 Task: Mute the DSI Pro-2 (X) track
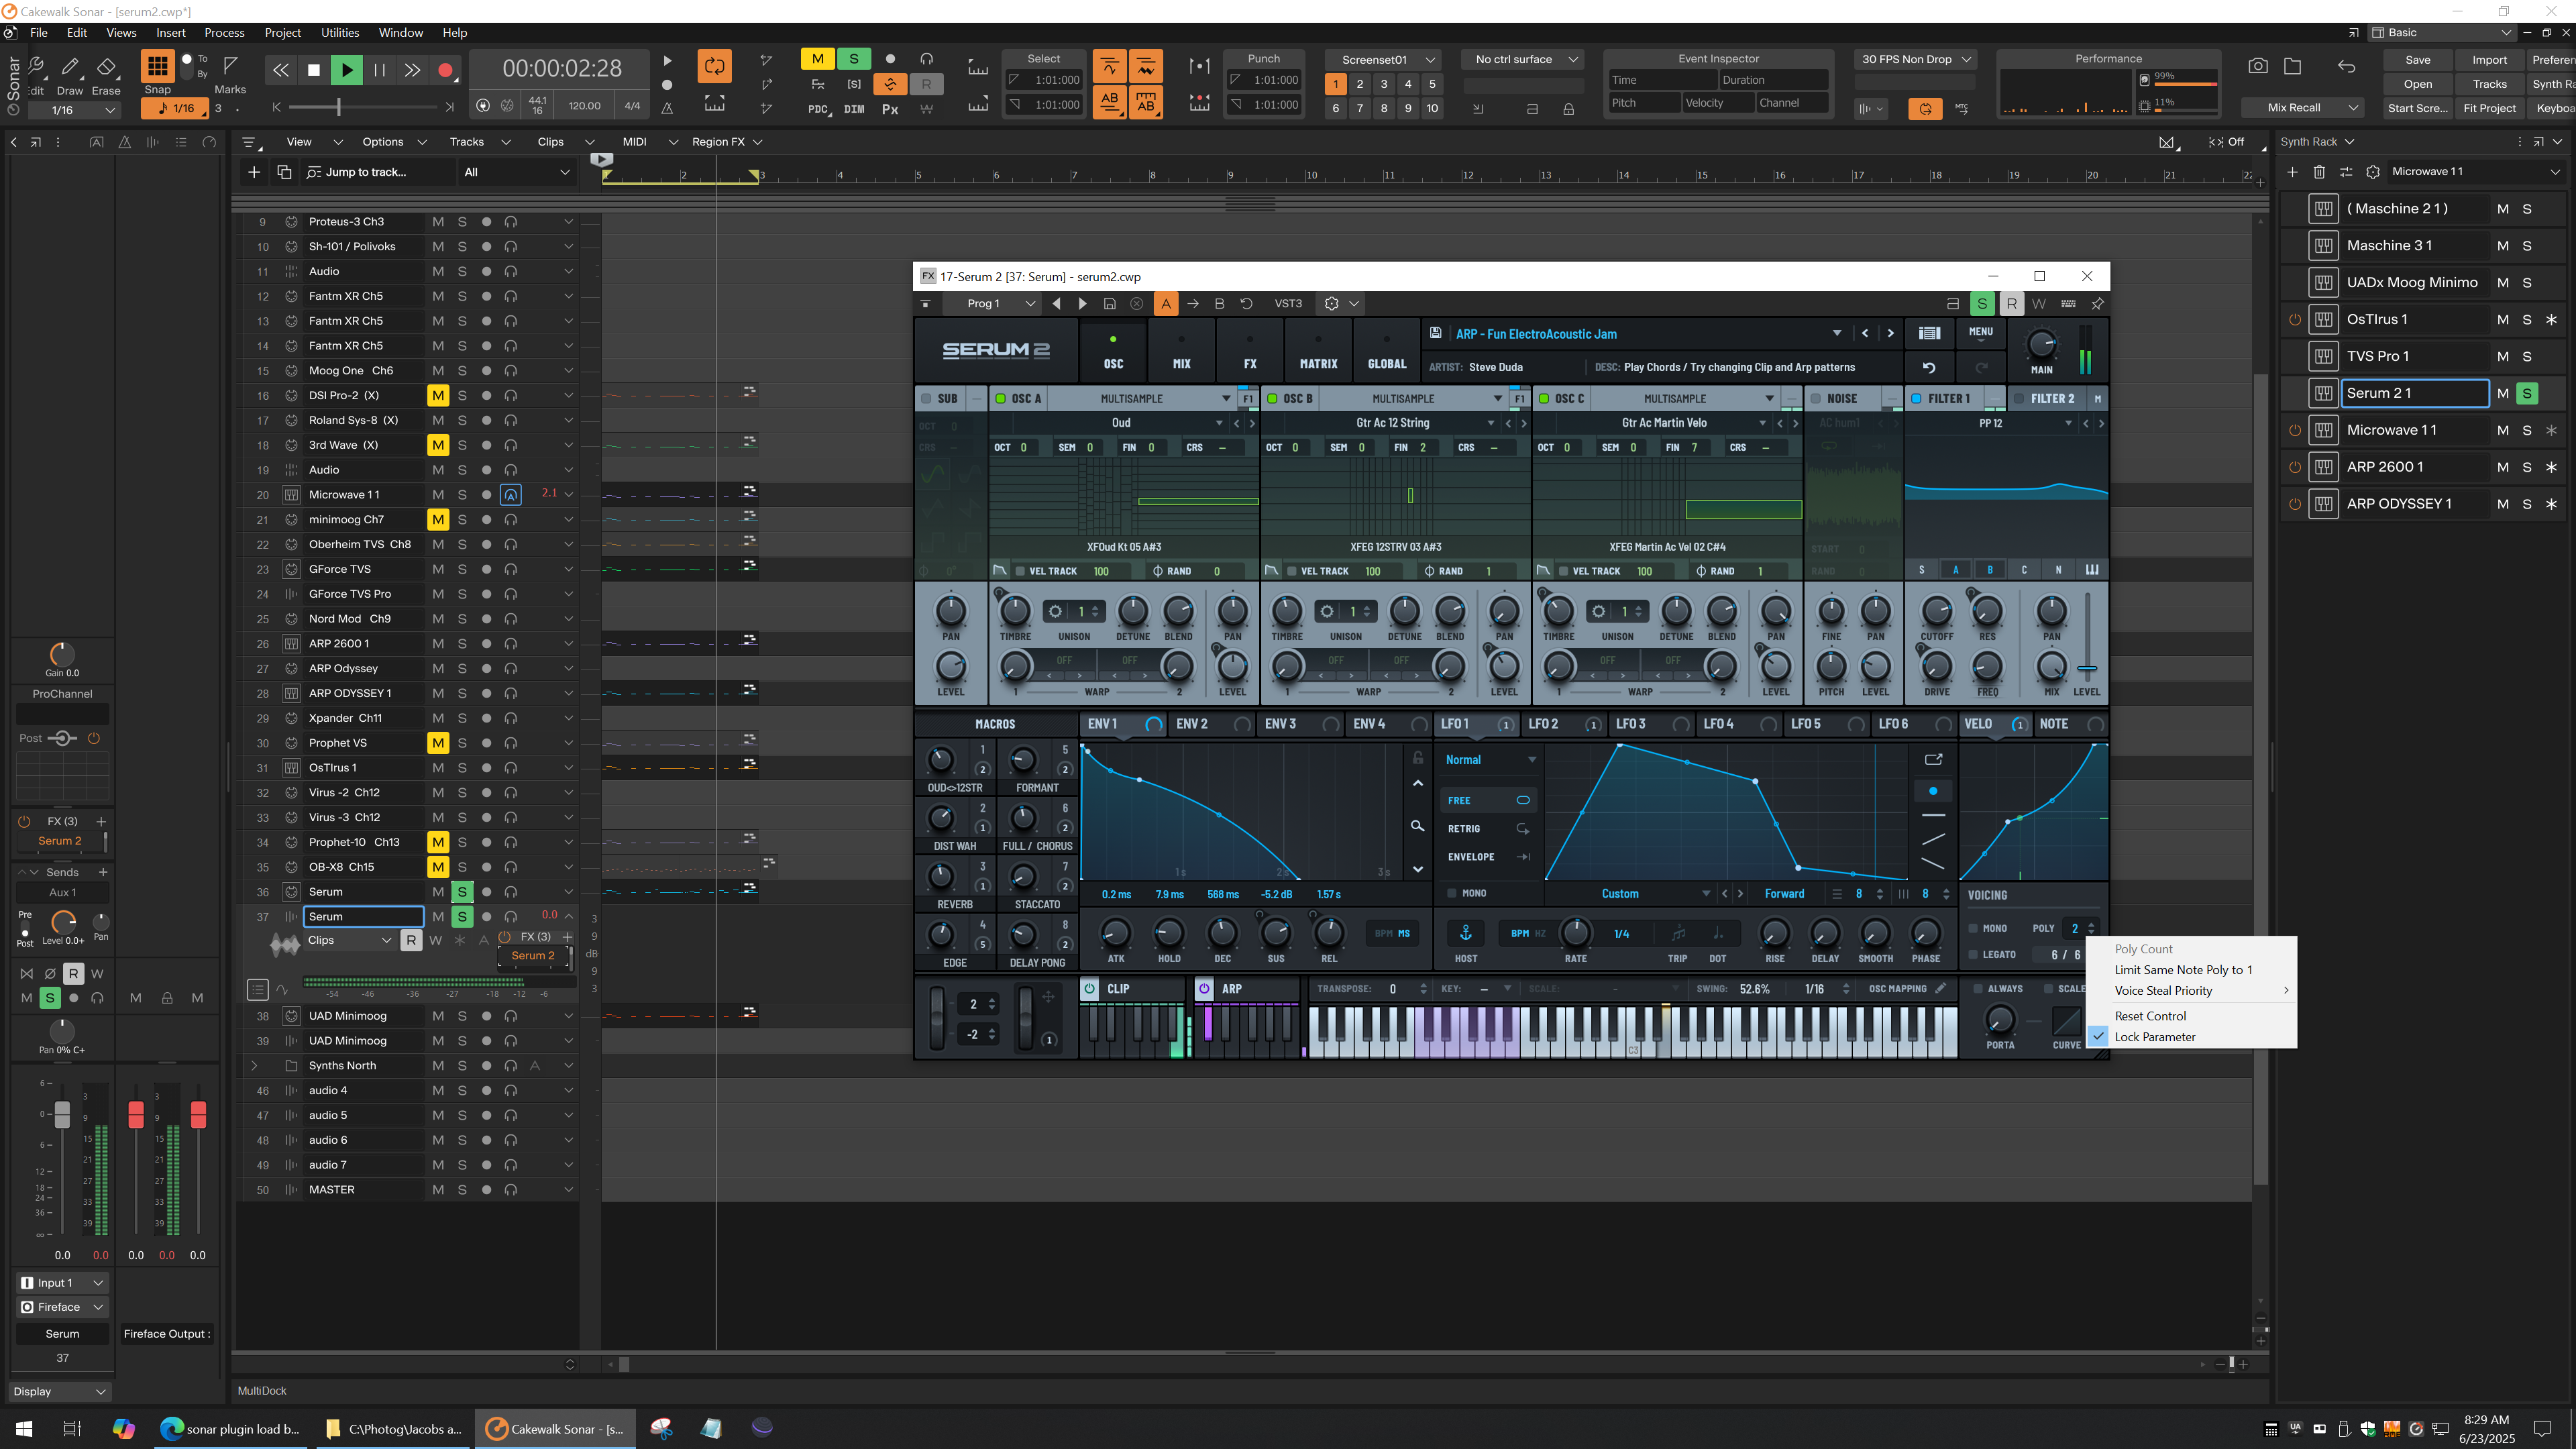[x=437, y=395]
